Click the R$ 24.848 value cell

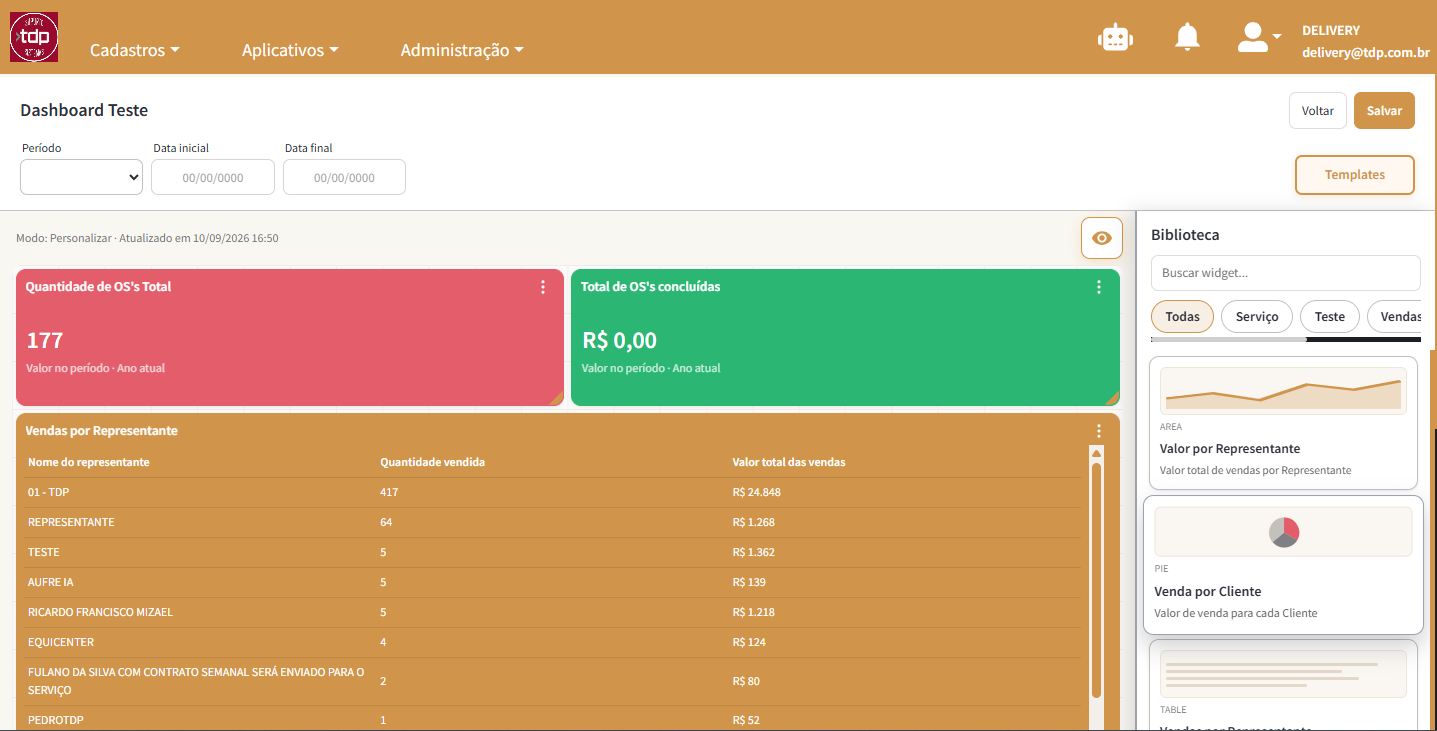pos(756,492)
